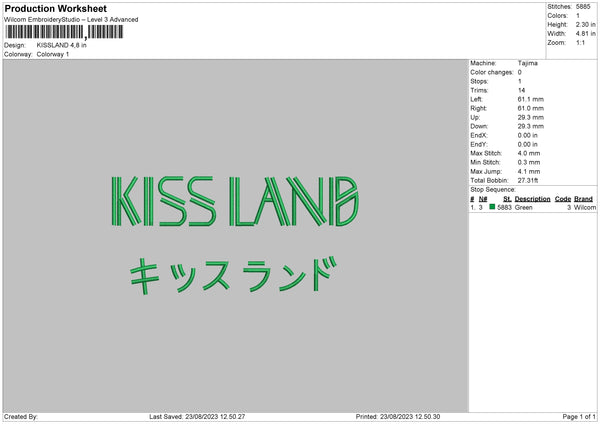Click the Zoom value 1:1

pyautogui.click(x=580, y=42)
